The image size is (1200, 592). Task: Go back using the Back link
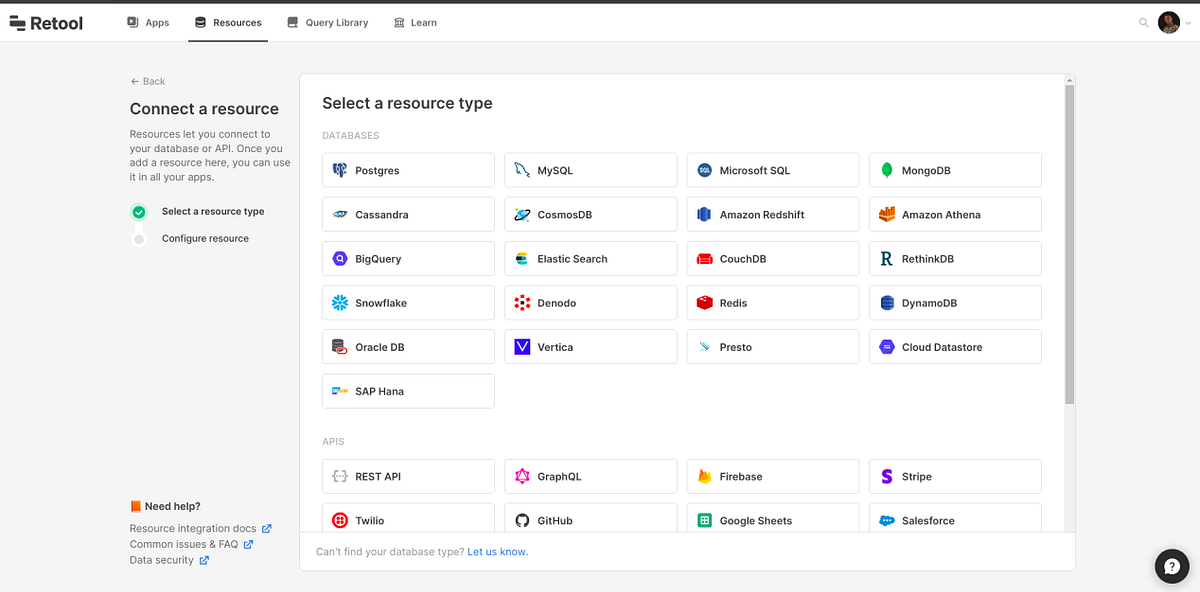click(148, 81)
